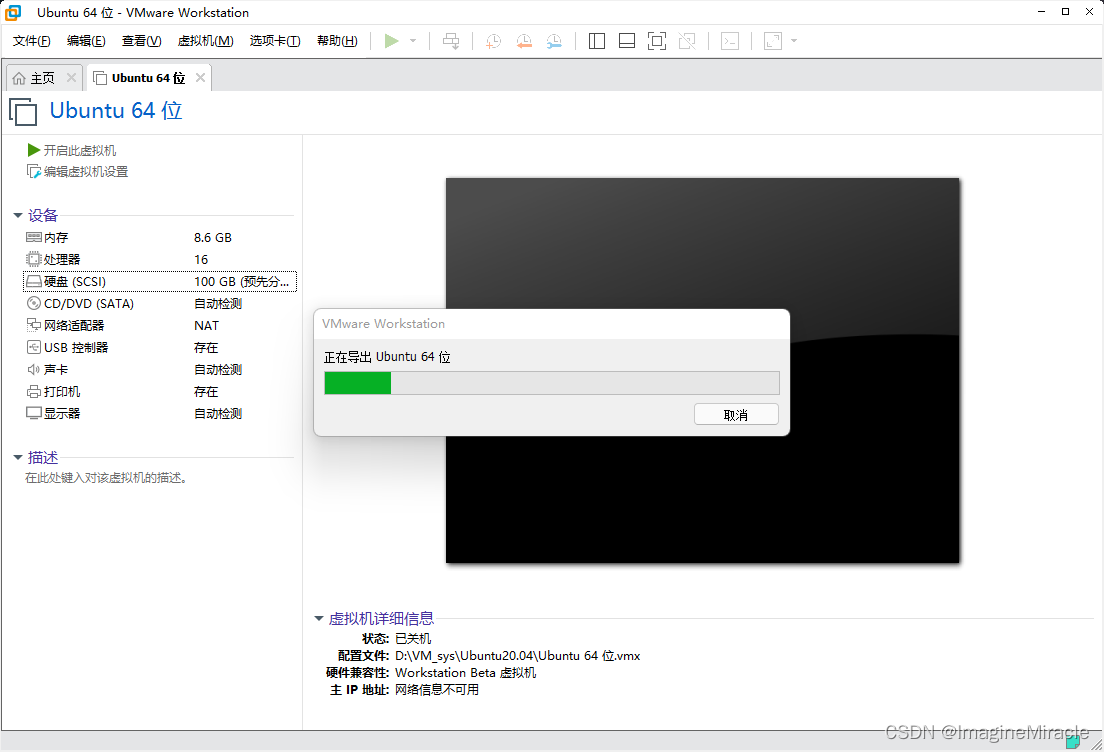Open the snapshot manager toolbar icon
This screenshot has width=1104, height=752.
coord(555,41)
